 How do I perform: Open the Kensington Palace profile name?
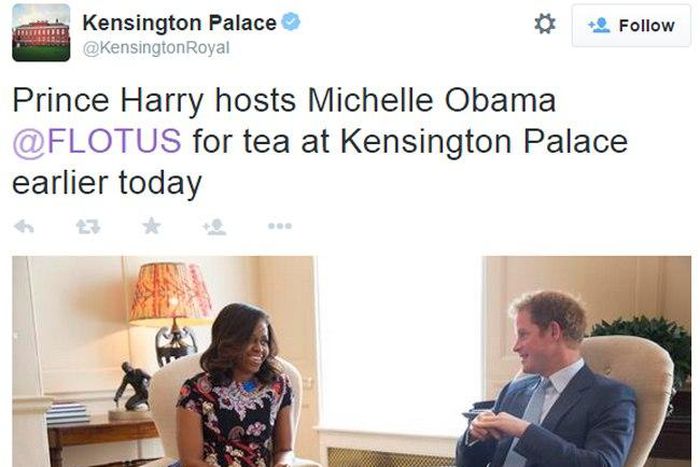tap(179, 23)
